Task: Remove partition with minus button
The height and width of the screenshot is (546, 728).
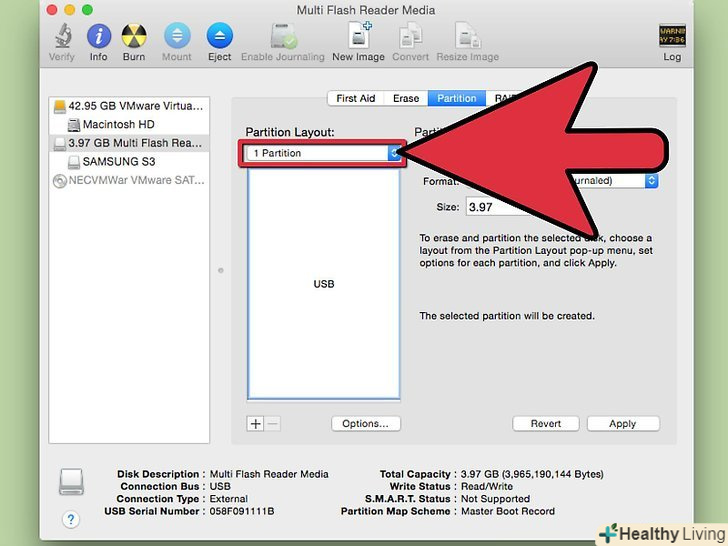Action: [x=273, y=423]
